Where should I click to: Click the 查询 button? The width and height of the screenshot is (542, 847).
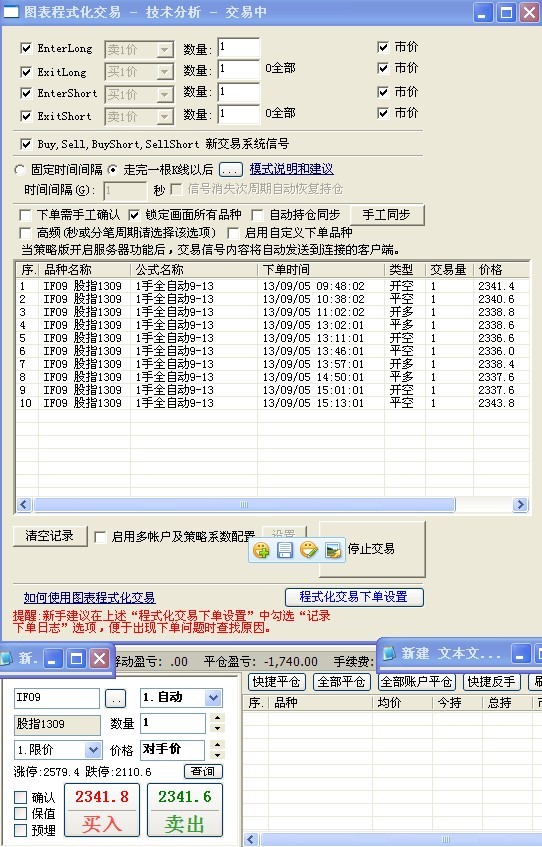coord(203,771)
